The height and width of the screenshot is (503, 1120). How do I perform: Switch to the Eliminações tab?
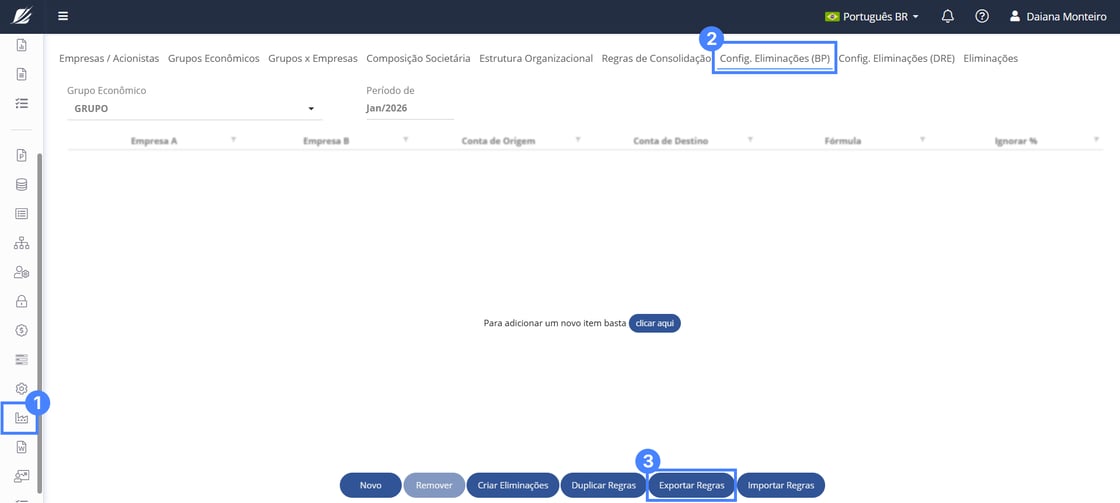tap(991, 59)
